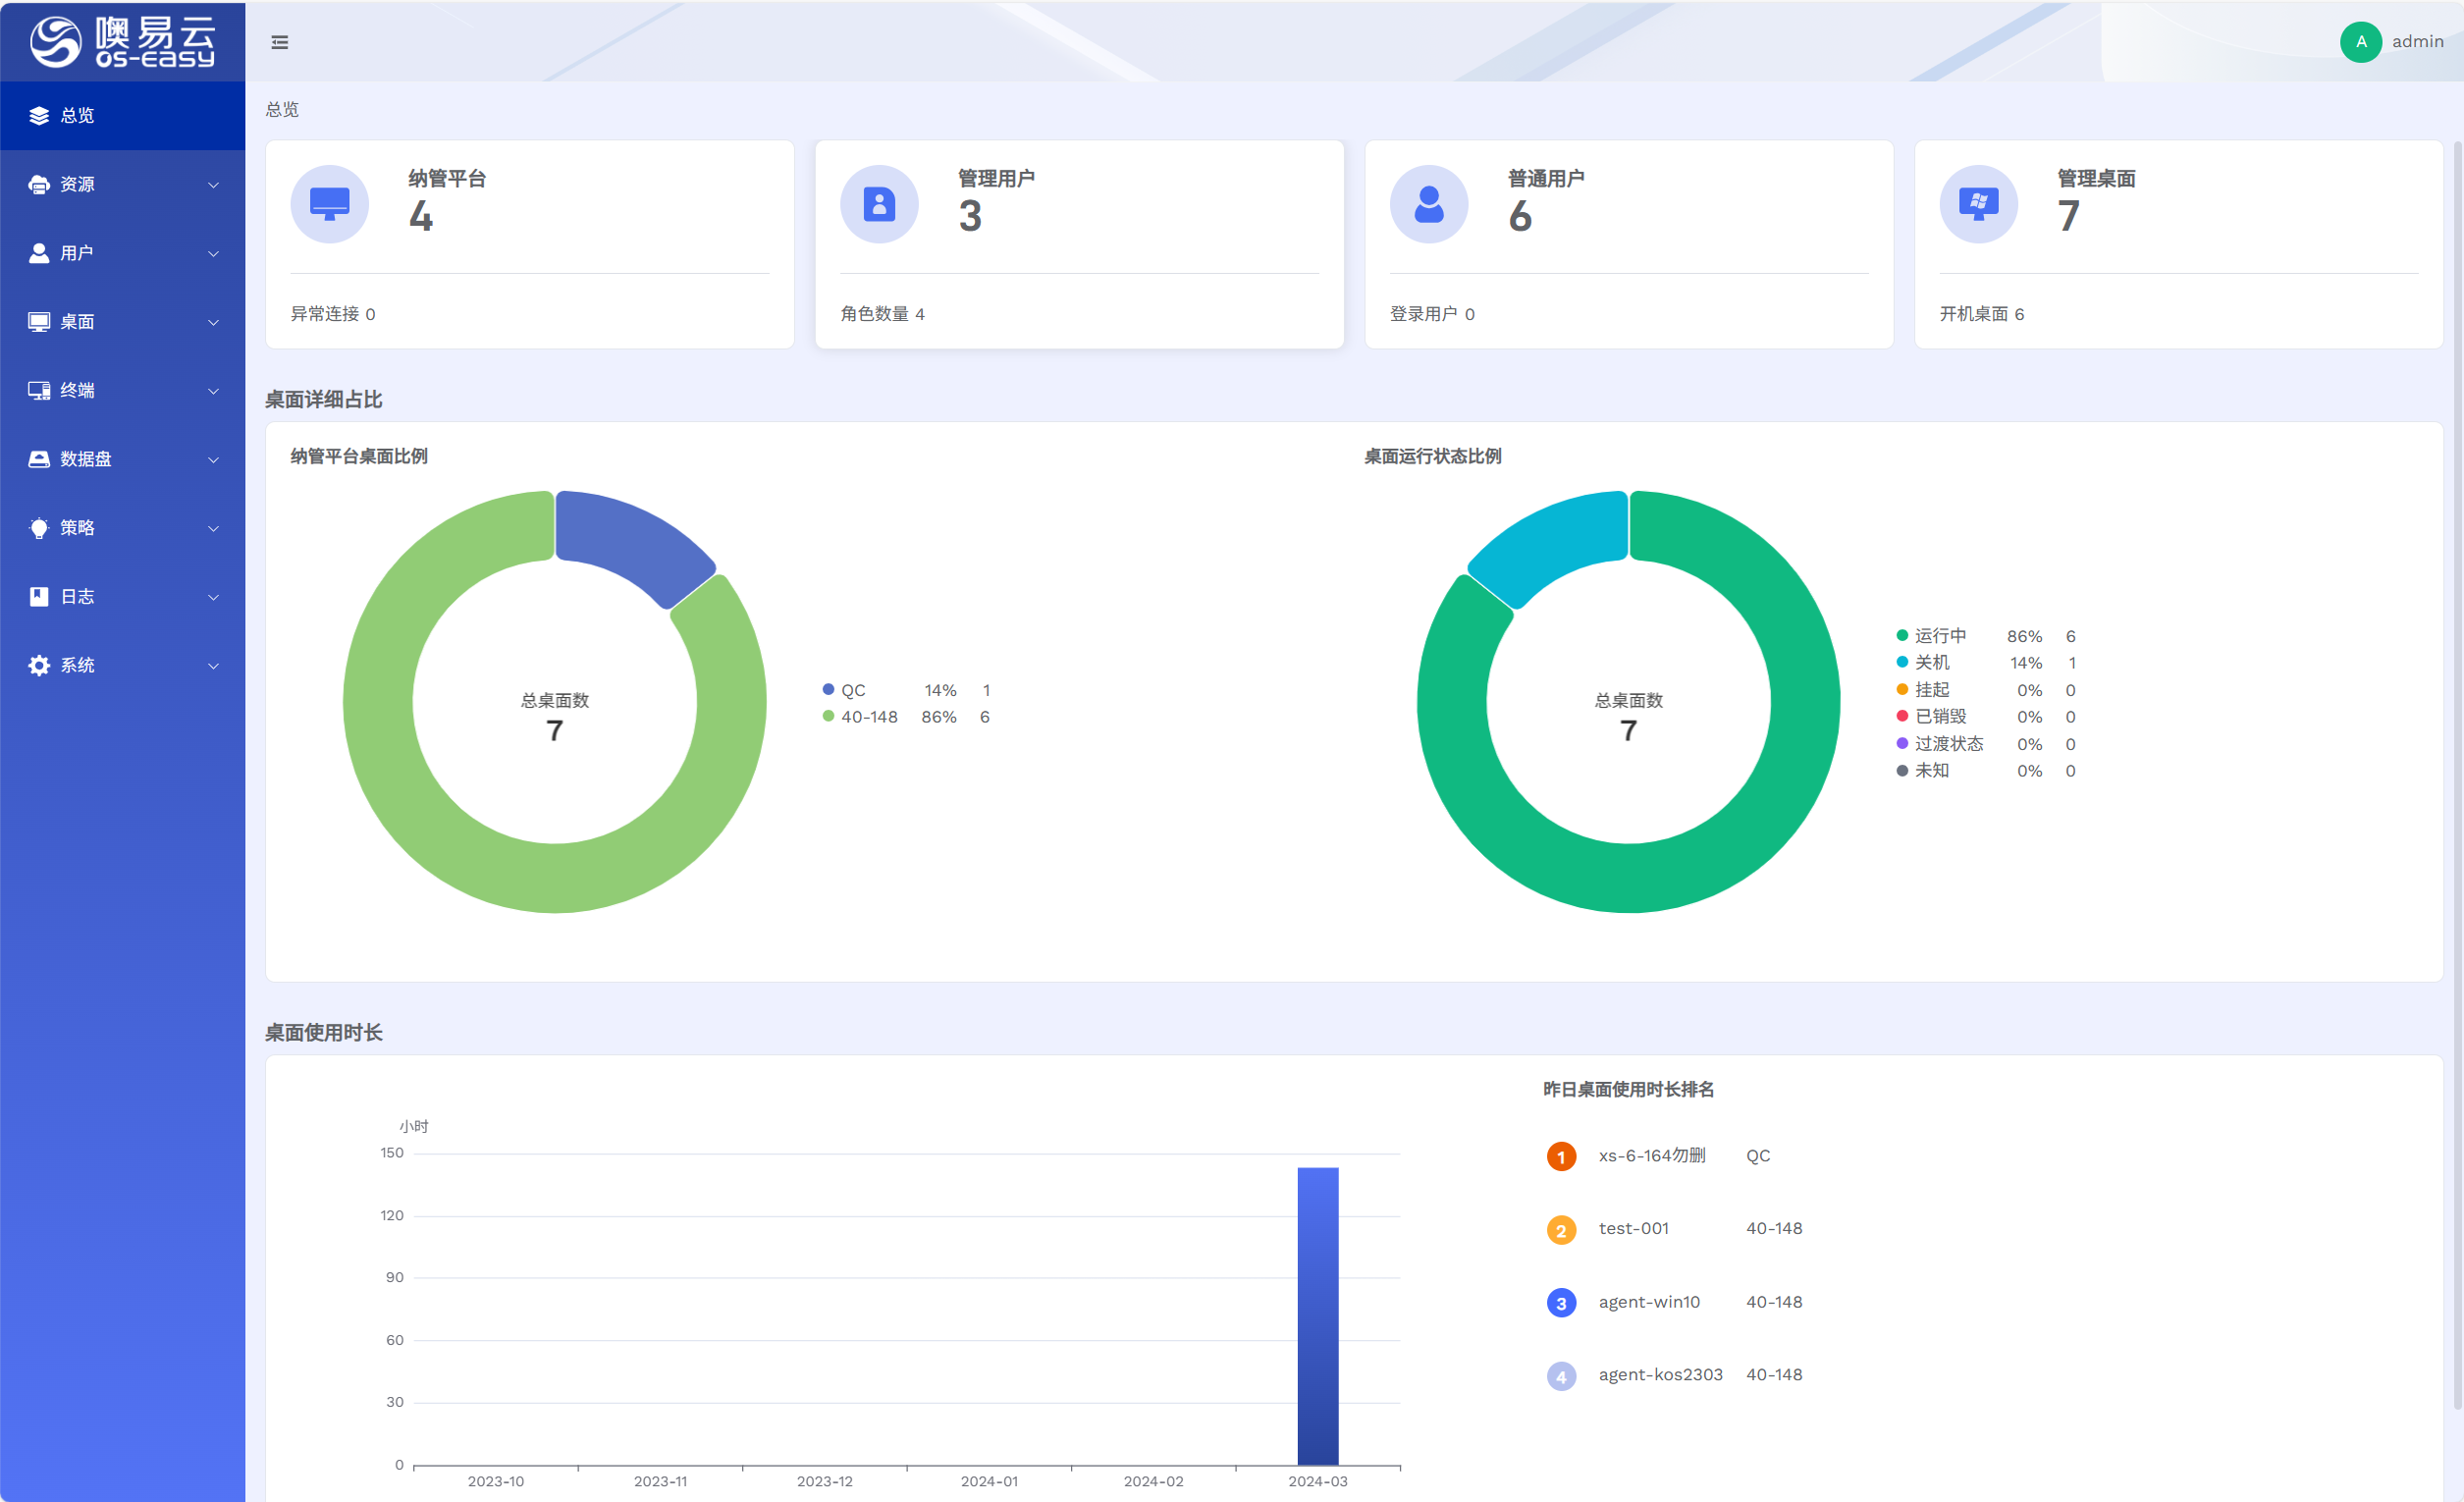Click the admin avatar circle

pyautogui.click(x=2360, y=42)
